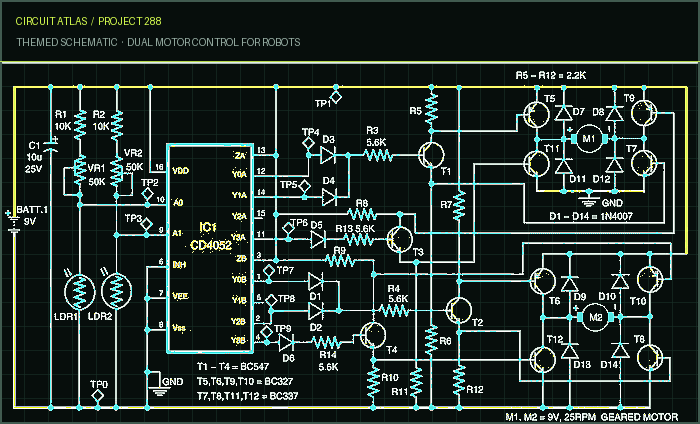Viewport: 700px width, 424px height.
Task: Select the R14 5.6K resistor symbol
Action: pos(326,342)
